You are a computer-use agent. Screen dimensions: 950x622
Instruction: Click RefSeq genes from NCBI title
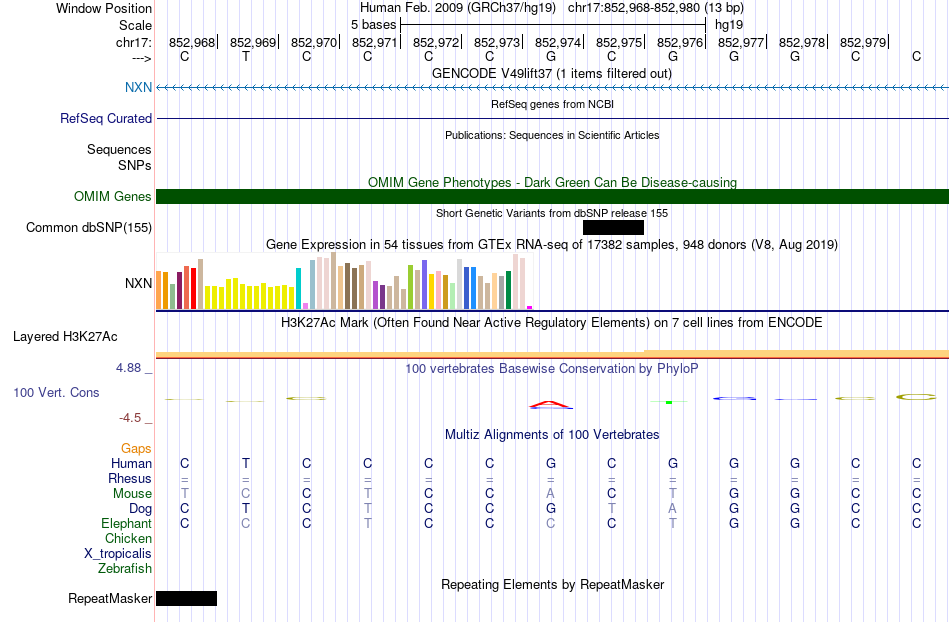click(x=552, y=104)
